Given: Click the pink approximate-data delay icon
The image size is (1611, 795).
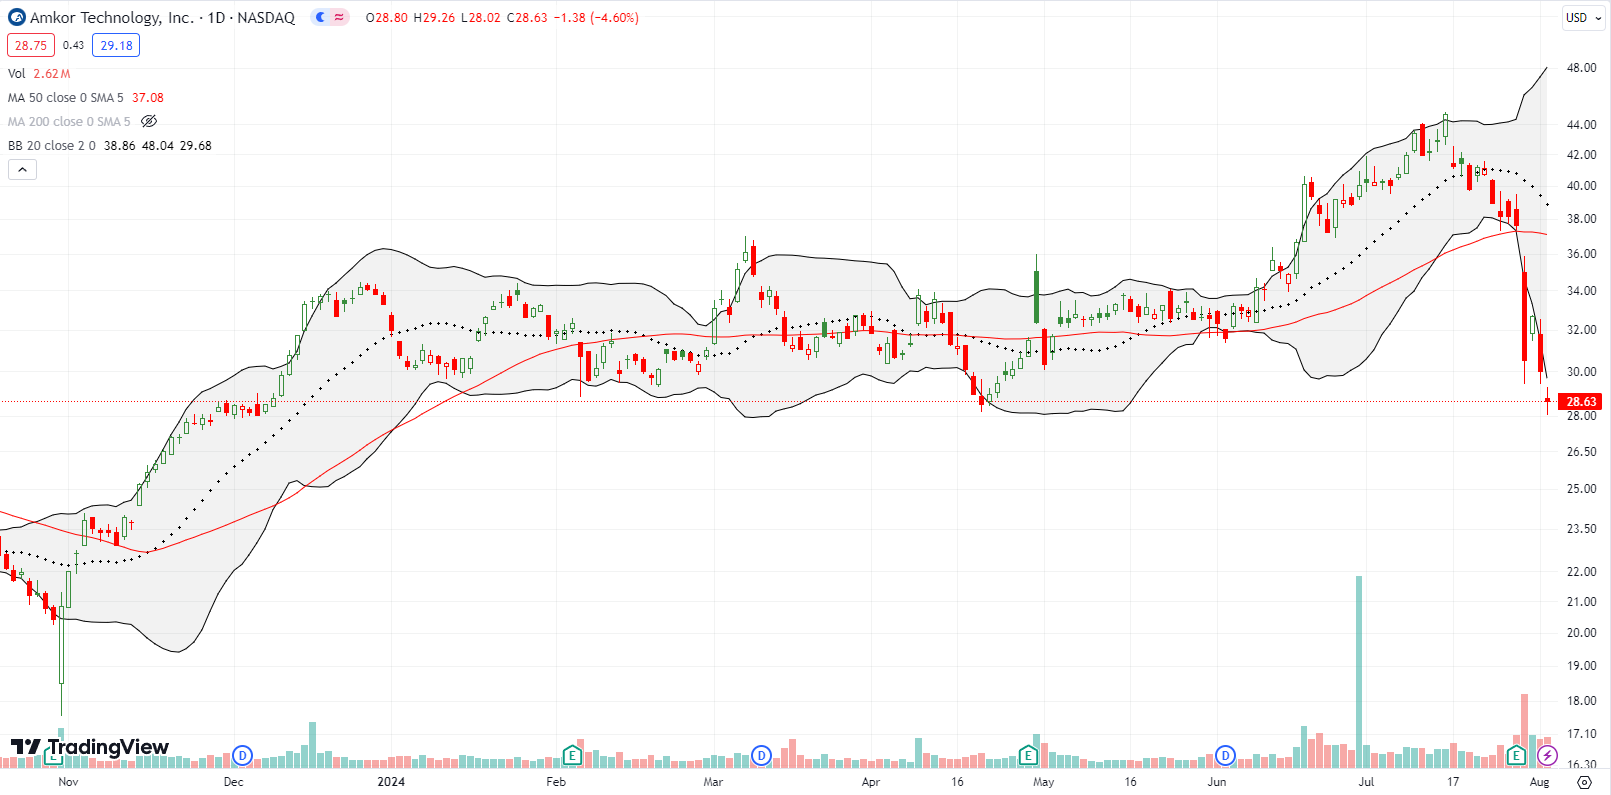Looking at the screenshot, I should click(340, 17).
